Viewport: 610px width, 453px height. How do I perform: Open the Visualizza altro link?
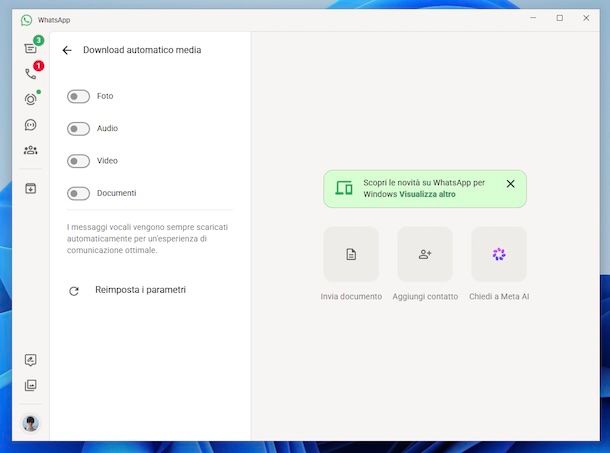(427, 194)
